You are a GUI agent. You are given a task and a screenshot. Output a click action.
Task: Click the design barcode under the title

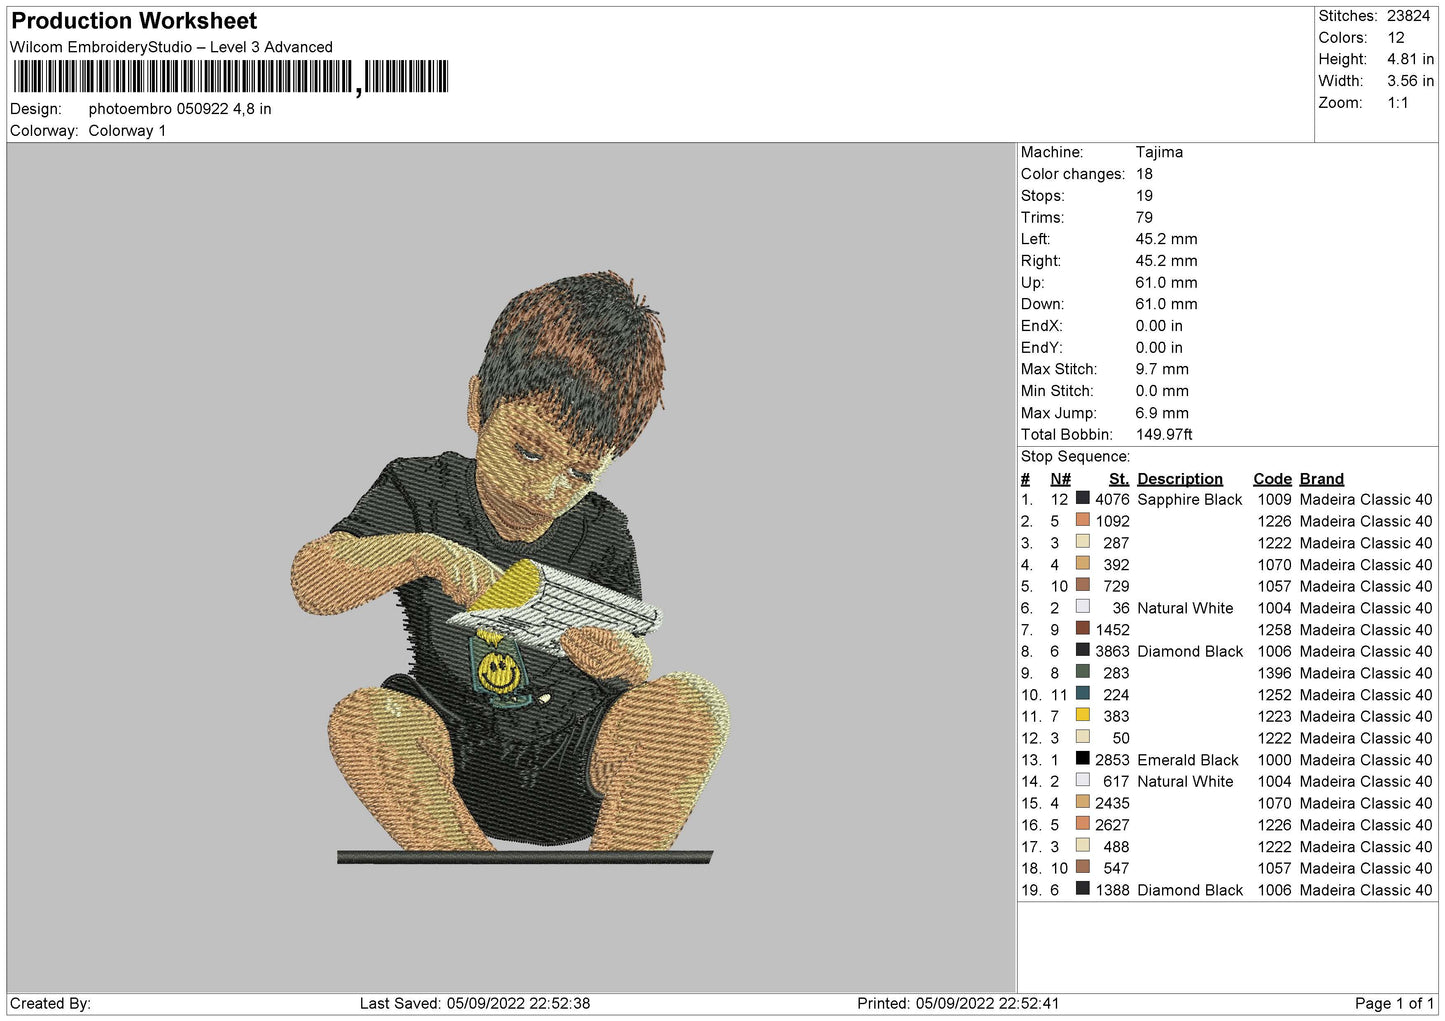tap(231, 77)
